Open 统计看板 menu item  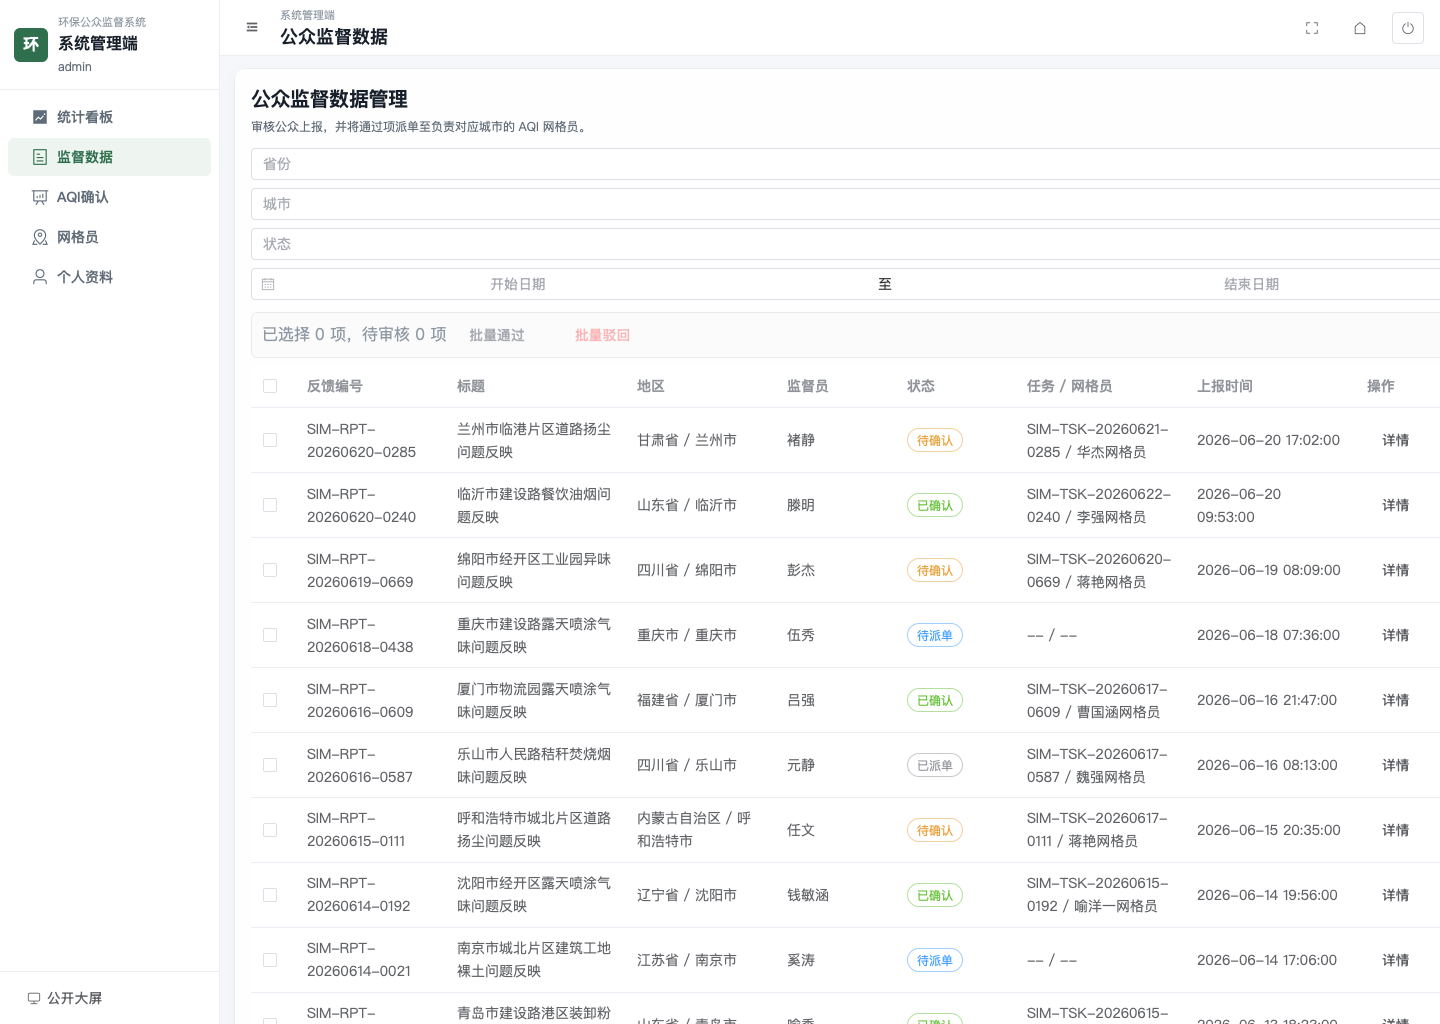(109, 117)
